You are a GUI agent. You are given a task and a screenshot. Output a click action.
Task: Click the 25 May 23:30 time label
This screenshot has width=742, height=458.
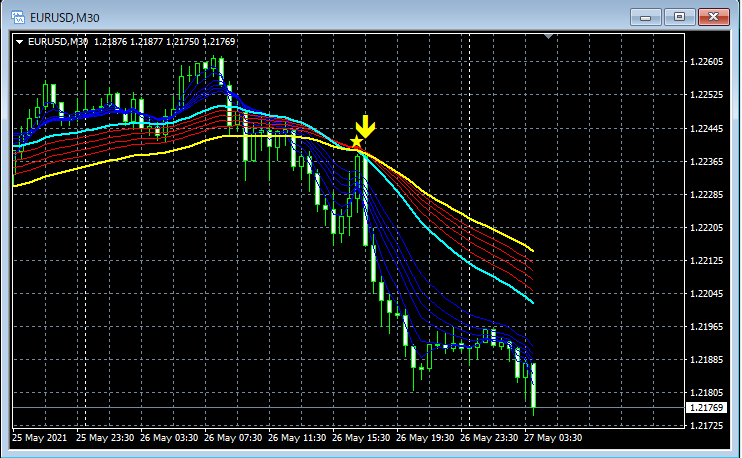point(105,438)
